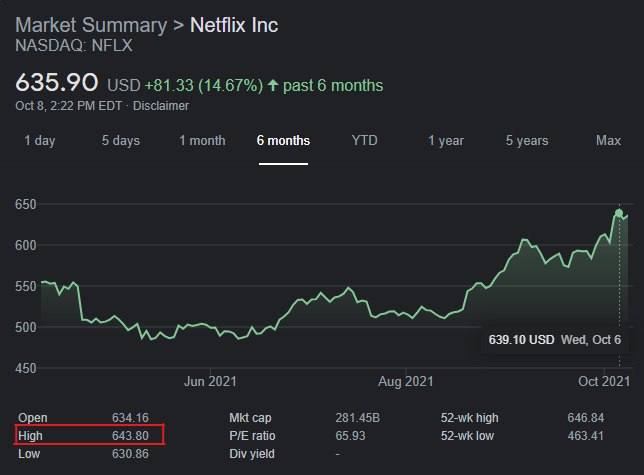Click the Aug 2021 axis label
The height and width of the screenshot is (475, 644).
pos(406,382)
